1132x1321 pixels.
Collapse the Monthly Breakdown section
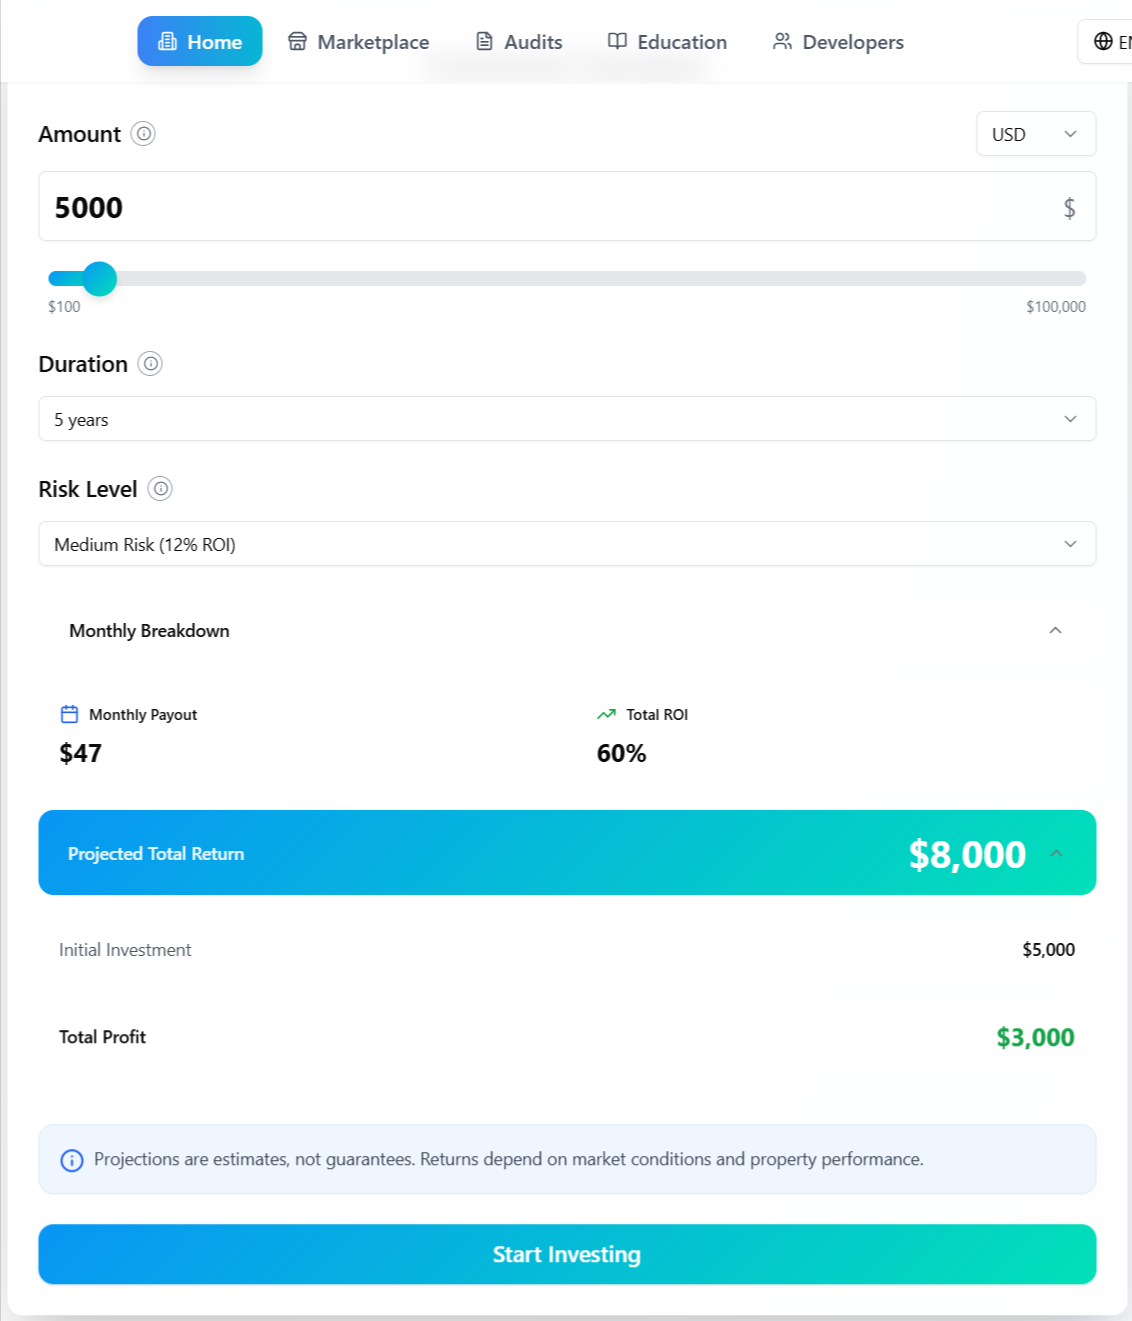tap(1055, 631)
